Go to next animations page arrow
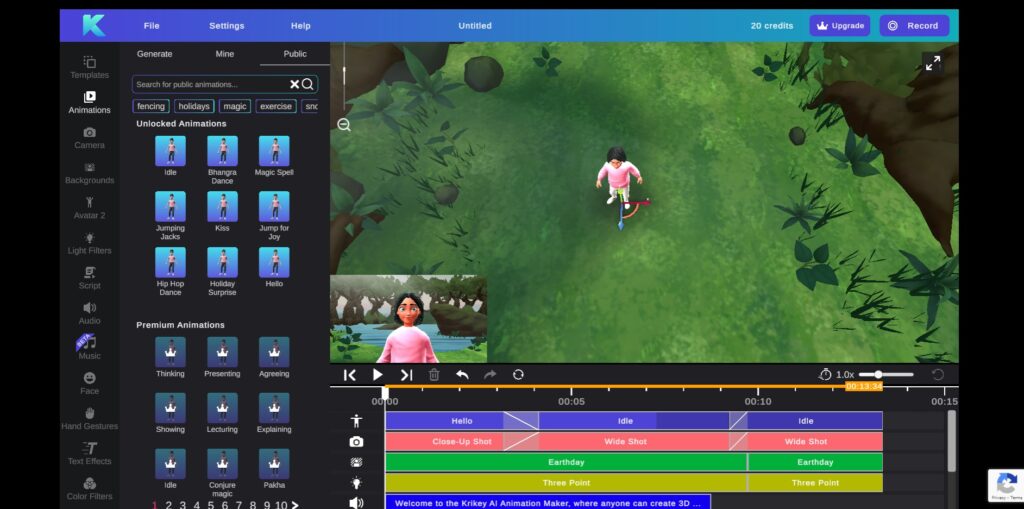This screenshot has height=509, width=1024. coord(295,505)
